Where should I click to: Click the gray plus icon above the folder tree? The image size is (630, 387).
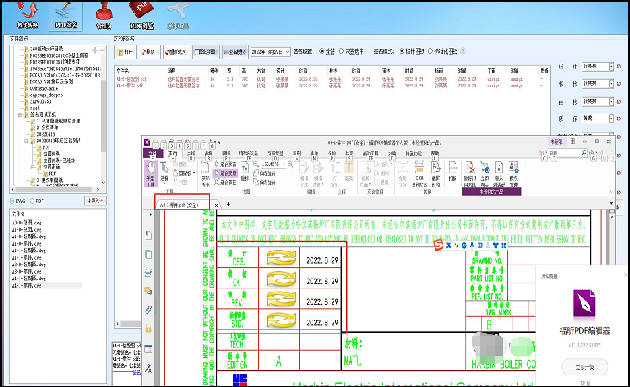(x=95, y=50)
